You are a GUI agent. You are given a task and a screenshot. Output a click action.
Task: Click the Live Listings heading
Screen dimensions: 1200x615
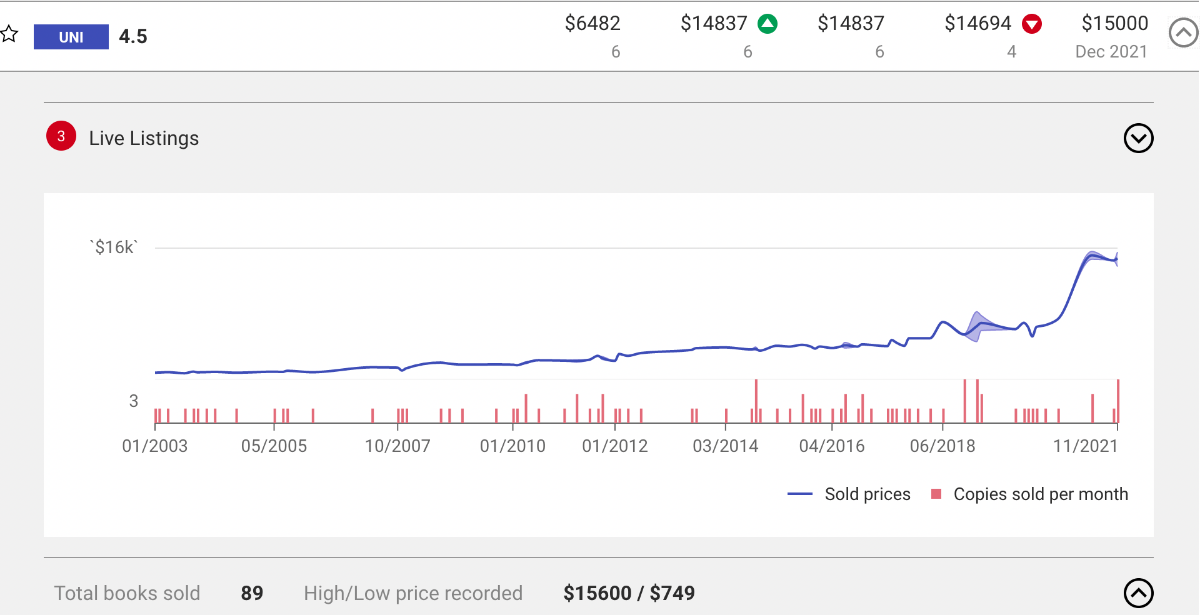point(144,138)
